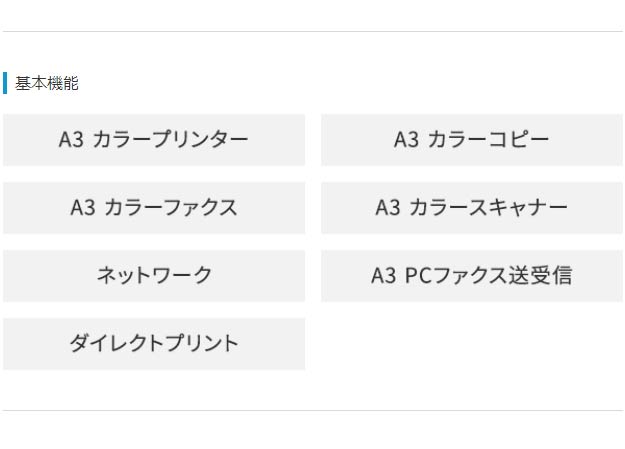The image size is (625, 449).
Task: Click the ネットワーク feature tile
Action: [x=154, y=276]
